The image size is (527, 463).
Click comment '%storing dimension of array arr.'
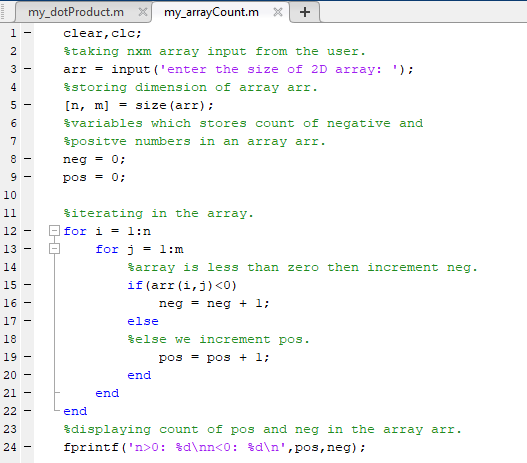[x=191, y=87]
